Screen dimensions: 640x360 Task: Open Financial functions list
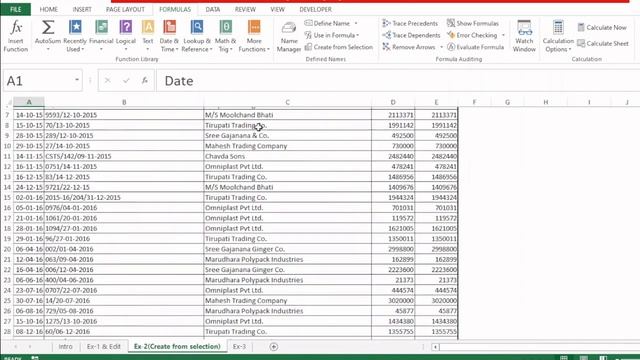101,36
